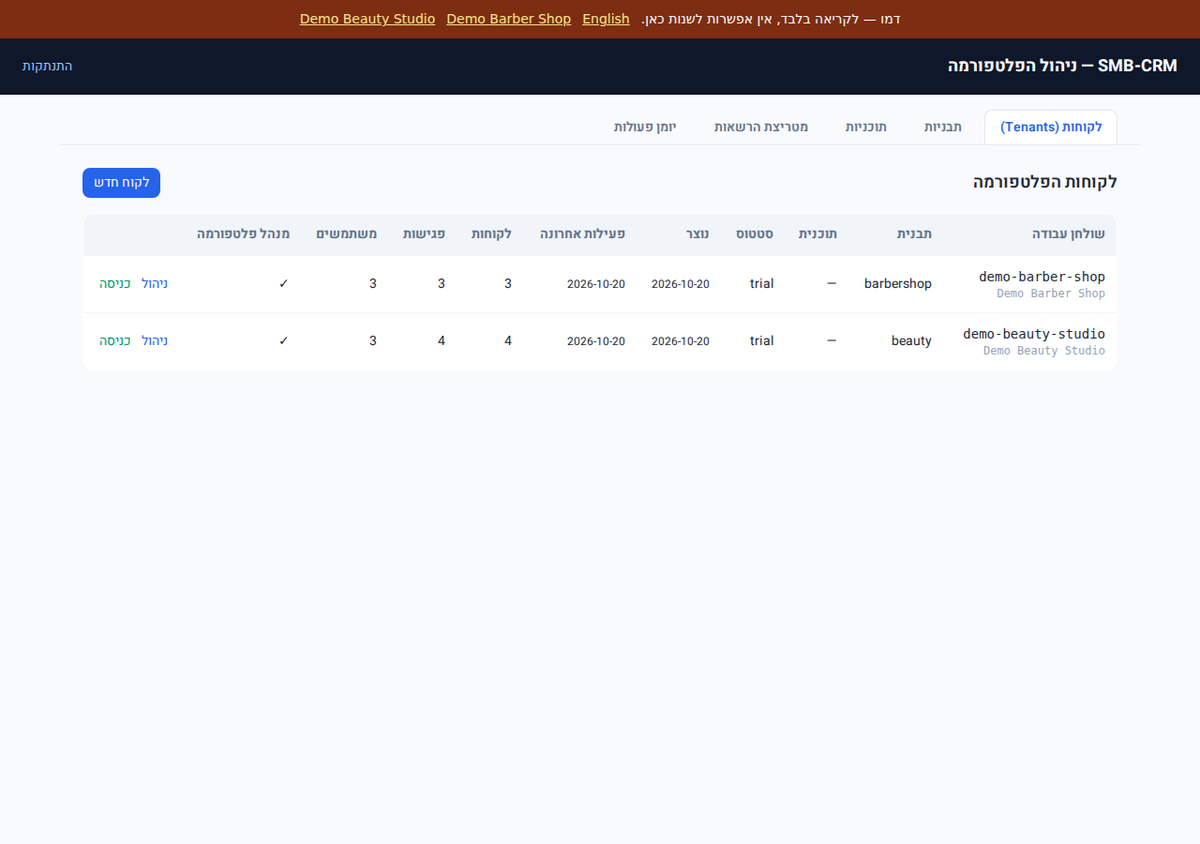The height and width of the screenshot is (844, 1200).
Task: Click ניהול for demo-barber-shop row
Action: coord(155,284)
